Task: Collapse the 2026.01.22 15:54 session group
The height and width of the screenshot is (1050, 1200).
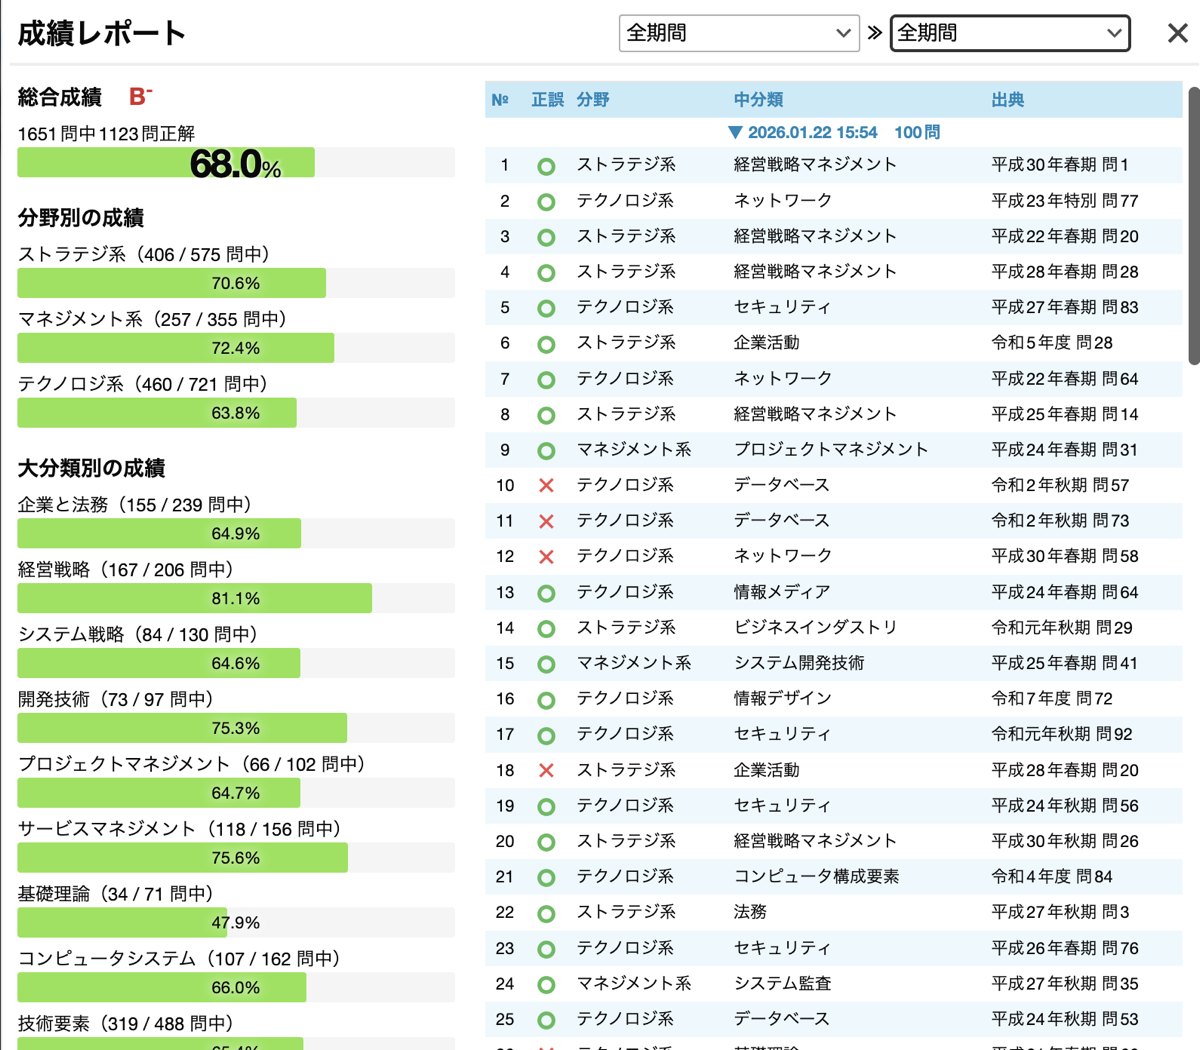Action: pos(736,132)
